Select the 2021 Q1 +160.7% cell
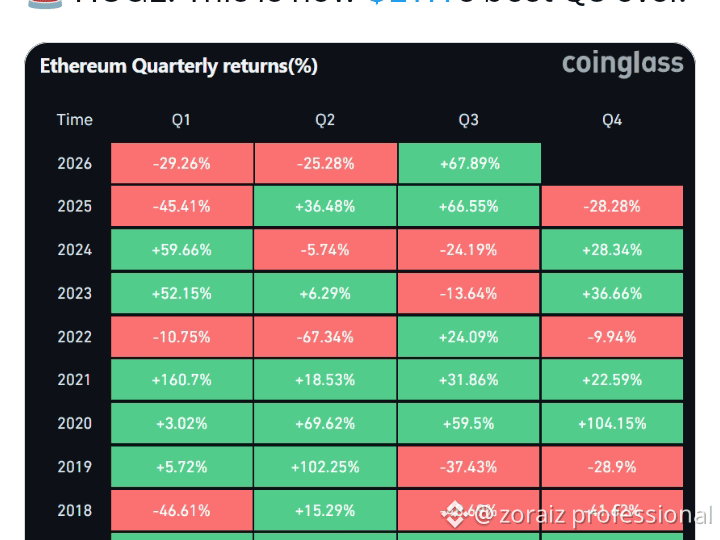The width and height of the screenshot is (720, 540). coord(182,380)
